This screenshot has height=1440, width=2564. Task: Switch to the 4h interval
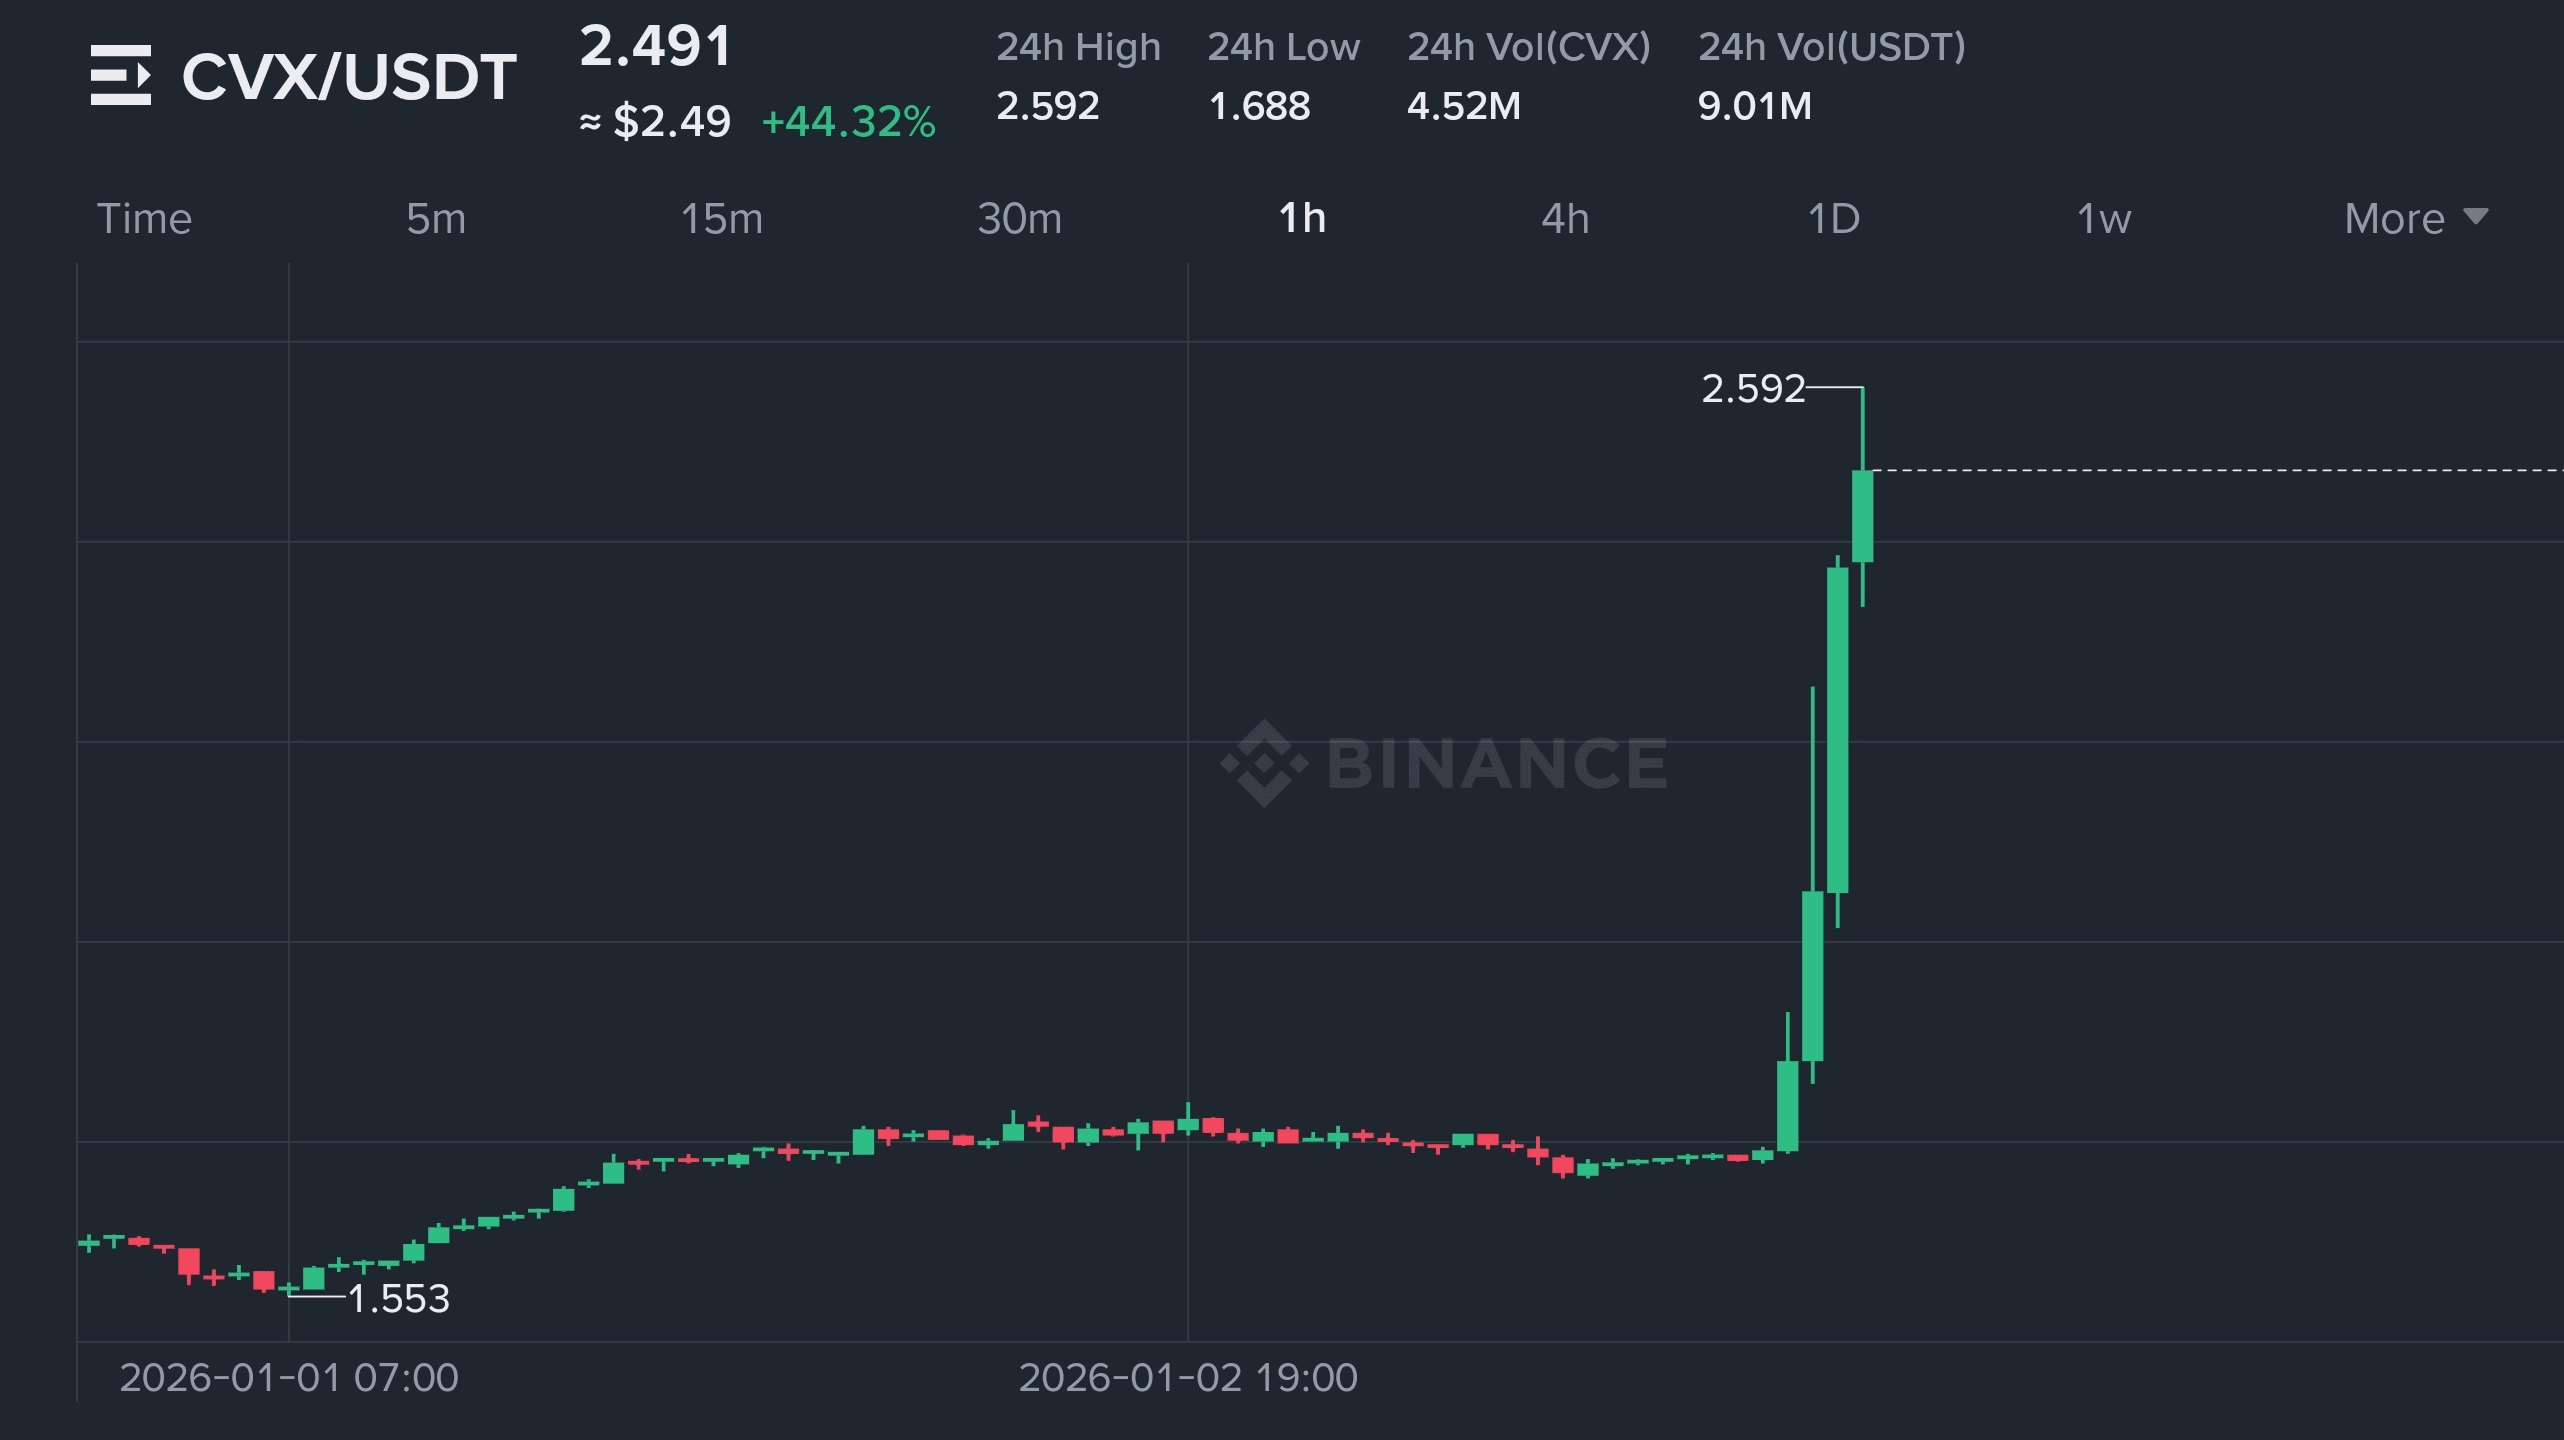pos(1564,218)
